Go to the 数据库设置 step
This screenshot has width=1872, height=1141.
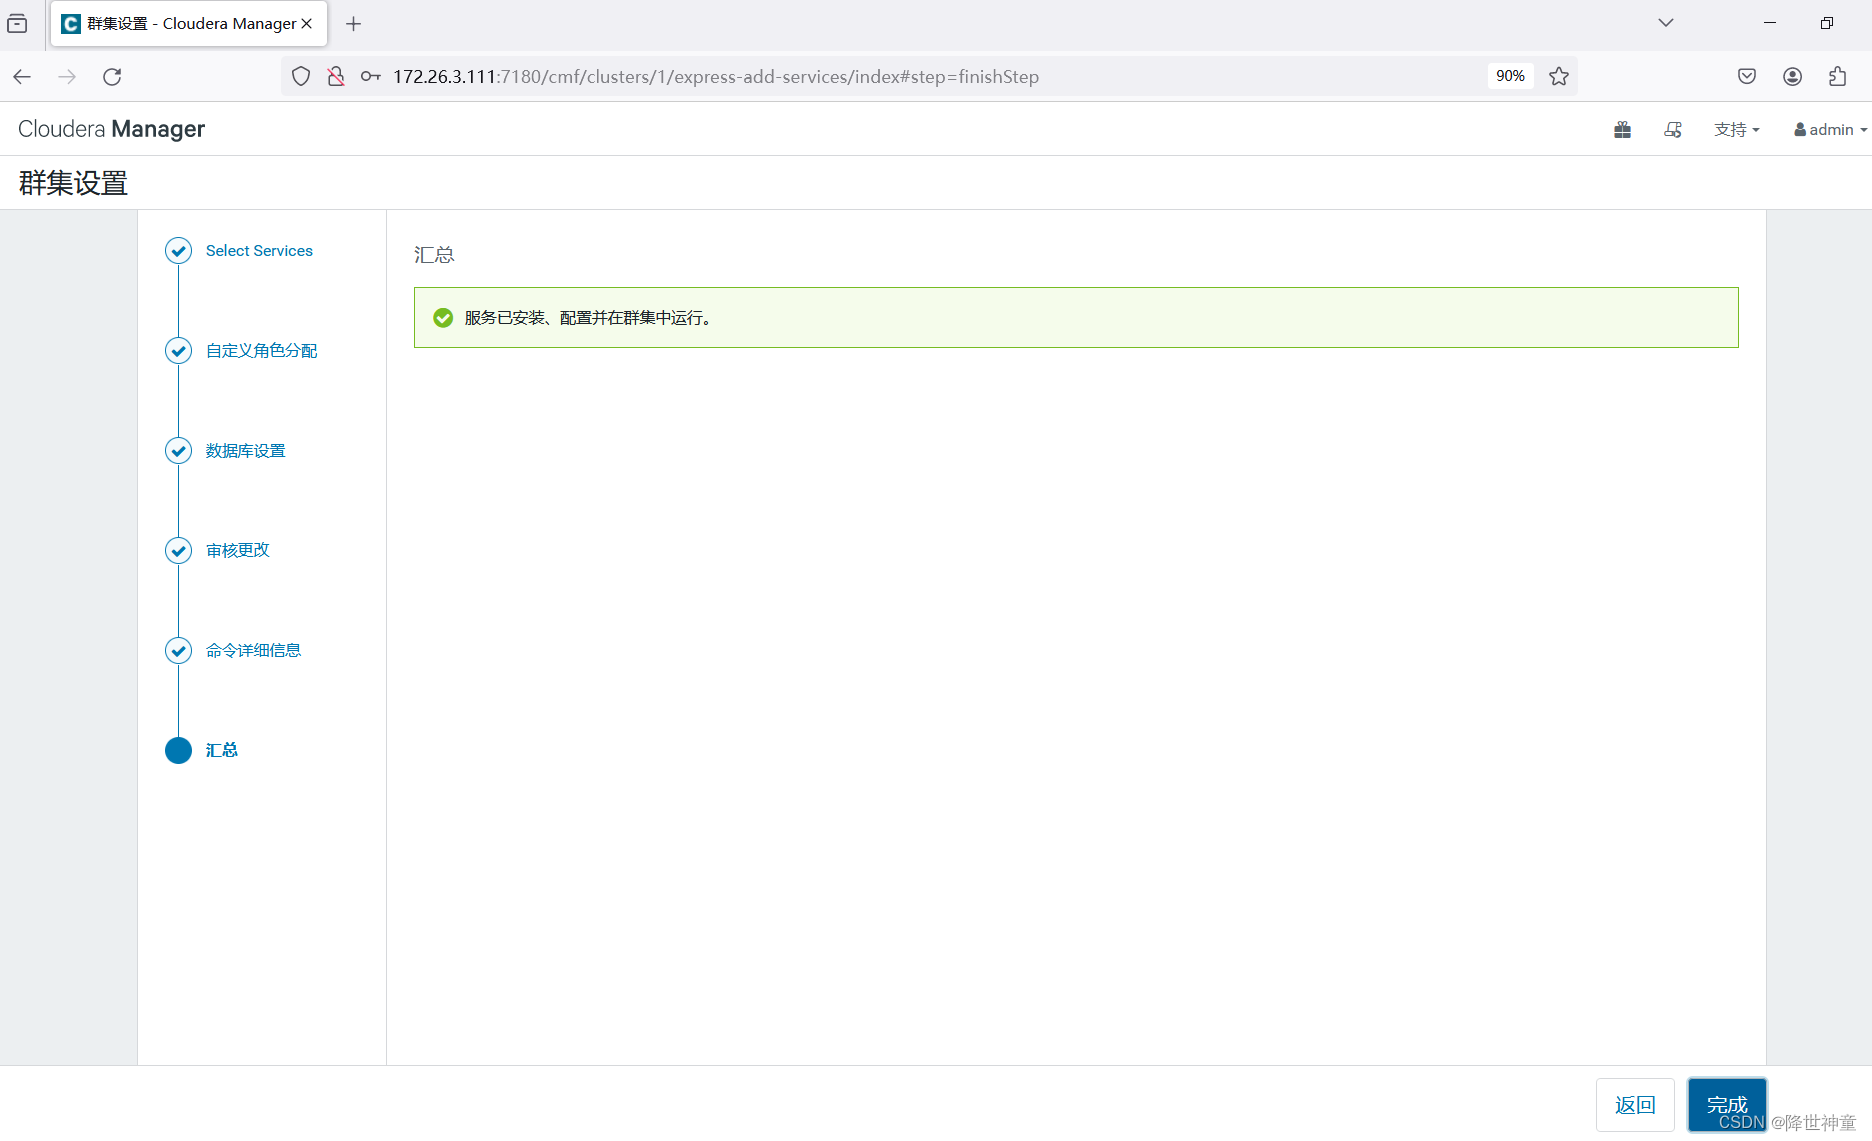(x=245, y=451)
